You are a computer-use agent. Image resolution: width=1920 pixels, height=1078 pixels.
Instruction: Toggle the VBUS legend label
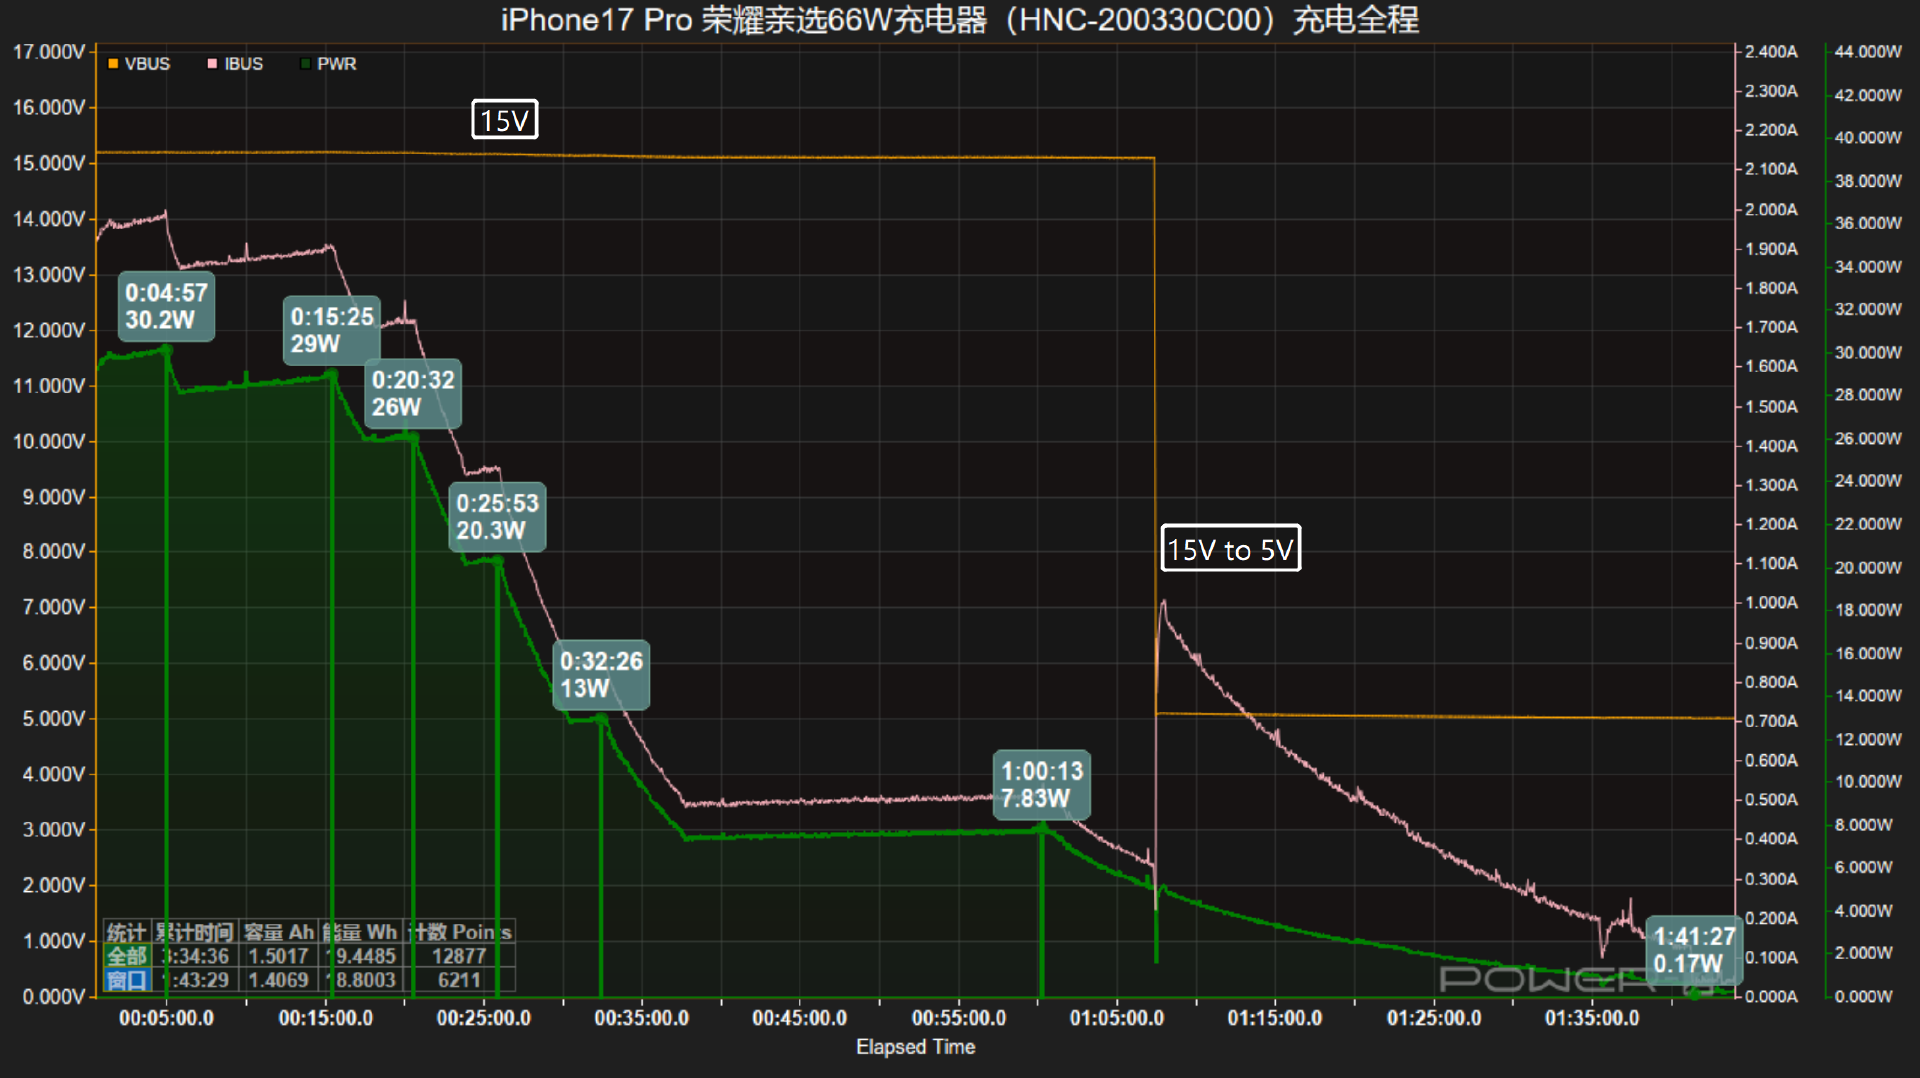[x=147, y=64]
